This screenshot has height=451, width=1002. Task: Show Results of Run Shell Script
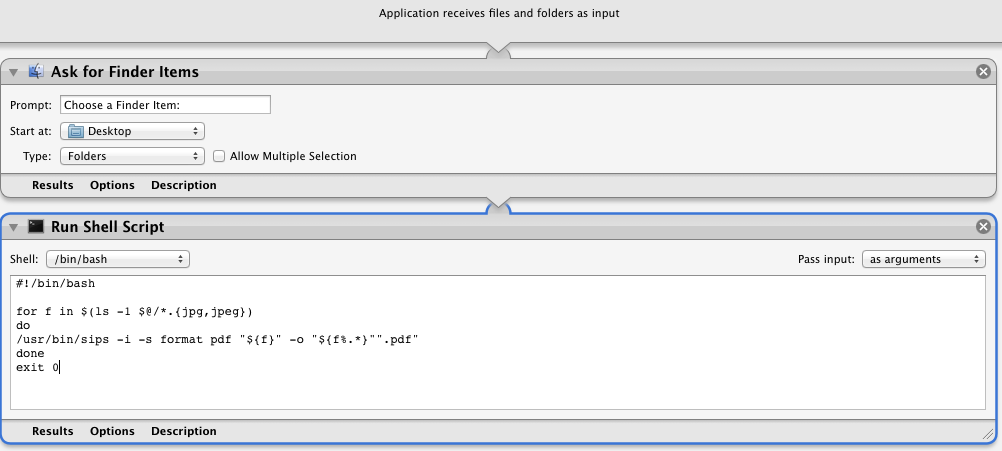[x=53, y=432]
